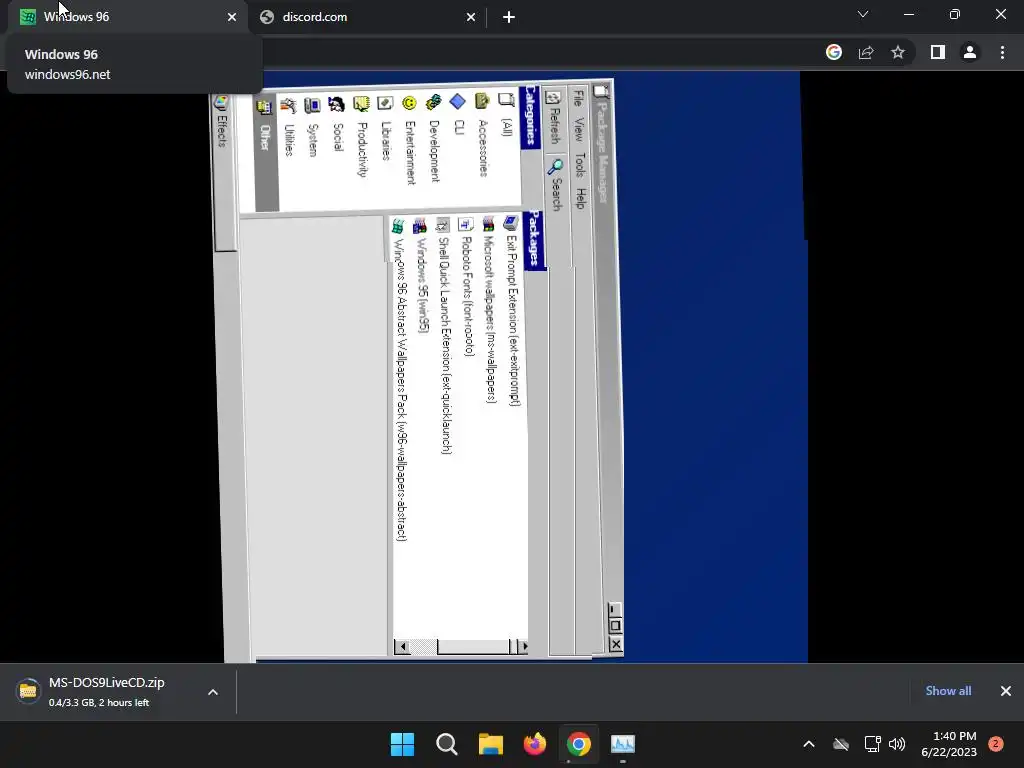Screen dimensions: 1024x768
Task: Open the Help menu in Package Manager
Action: click(x=581, y=199)
